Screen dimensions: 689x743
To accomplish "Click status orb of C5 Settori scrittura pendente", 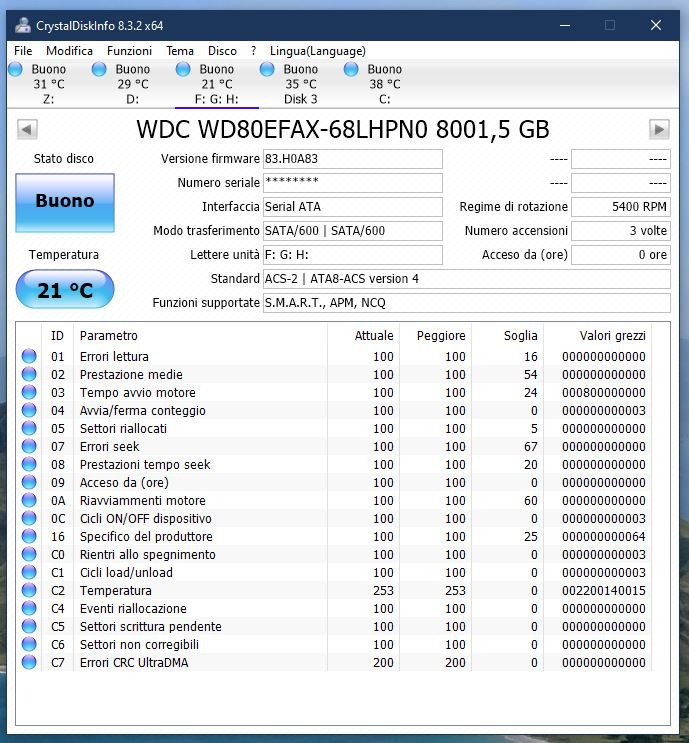I will 29,626.
